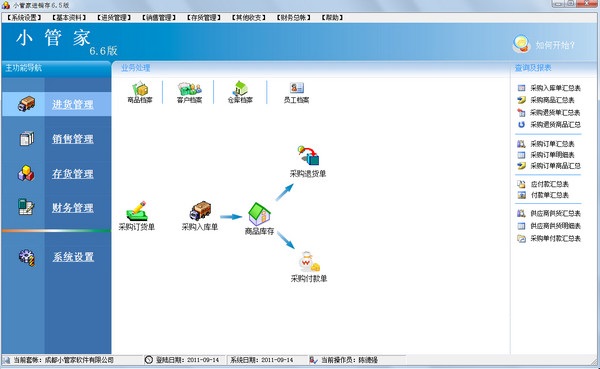The image size is (600, 369).
Task: Select 存货管理 in the navigation sidebar
Action: [x=73, y=174]
